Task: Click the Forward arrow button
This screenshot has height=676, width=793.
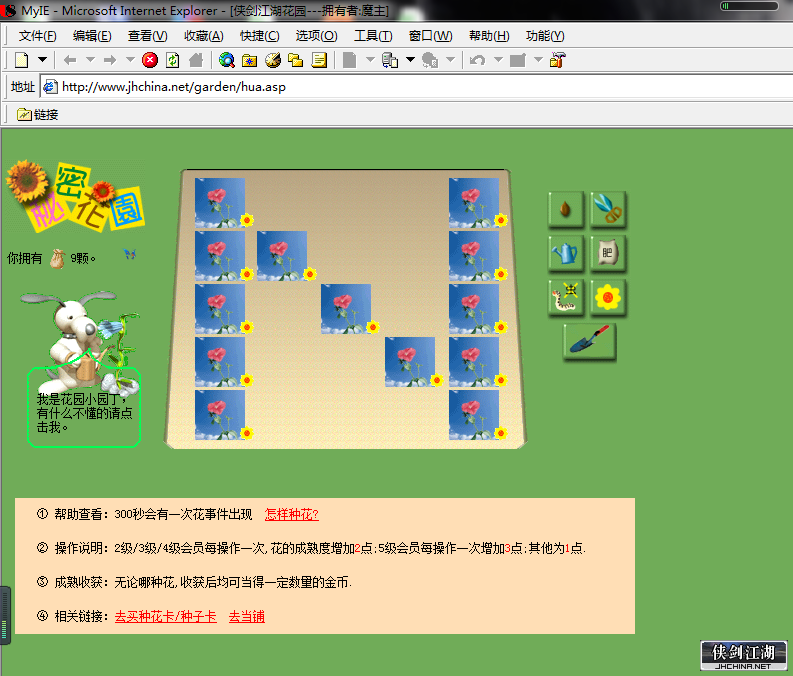Action: tap(110, 60)
